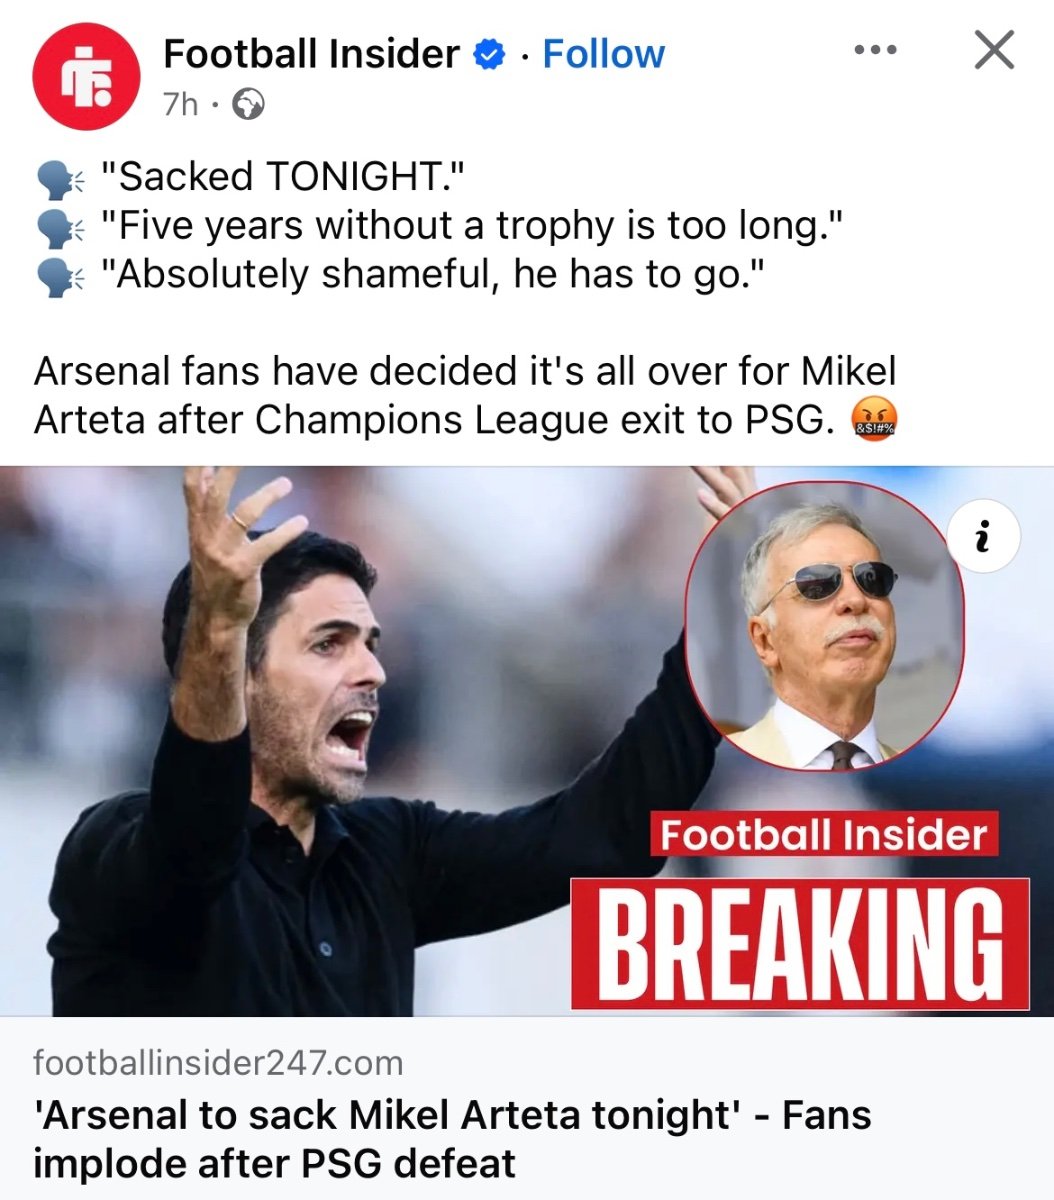The width and height of the screenshot is (1054, 1200).
Task: Tap the 7h post timestamp
Action: click(x=180, y=104)
